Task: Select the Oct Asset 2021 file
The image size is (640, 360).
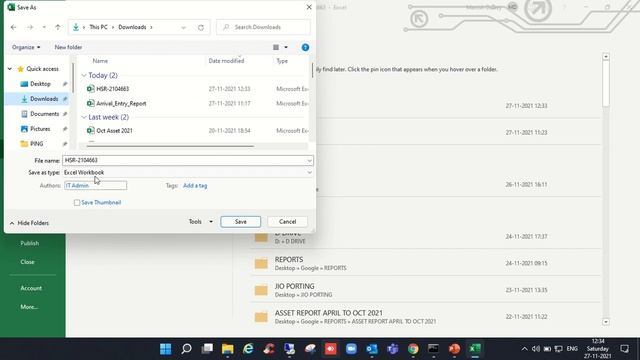Action: 114,131
